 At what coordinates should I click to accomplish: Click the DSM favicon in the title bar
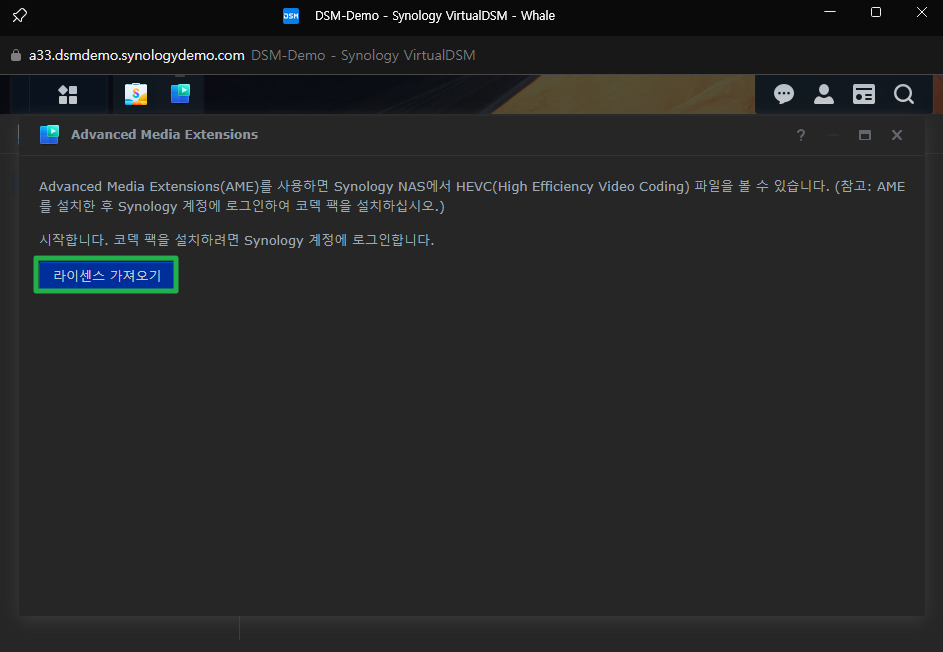point(291,16)
